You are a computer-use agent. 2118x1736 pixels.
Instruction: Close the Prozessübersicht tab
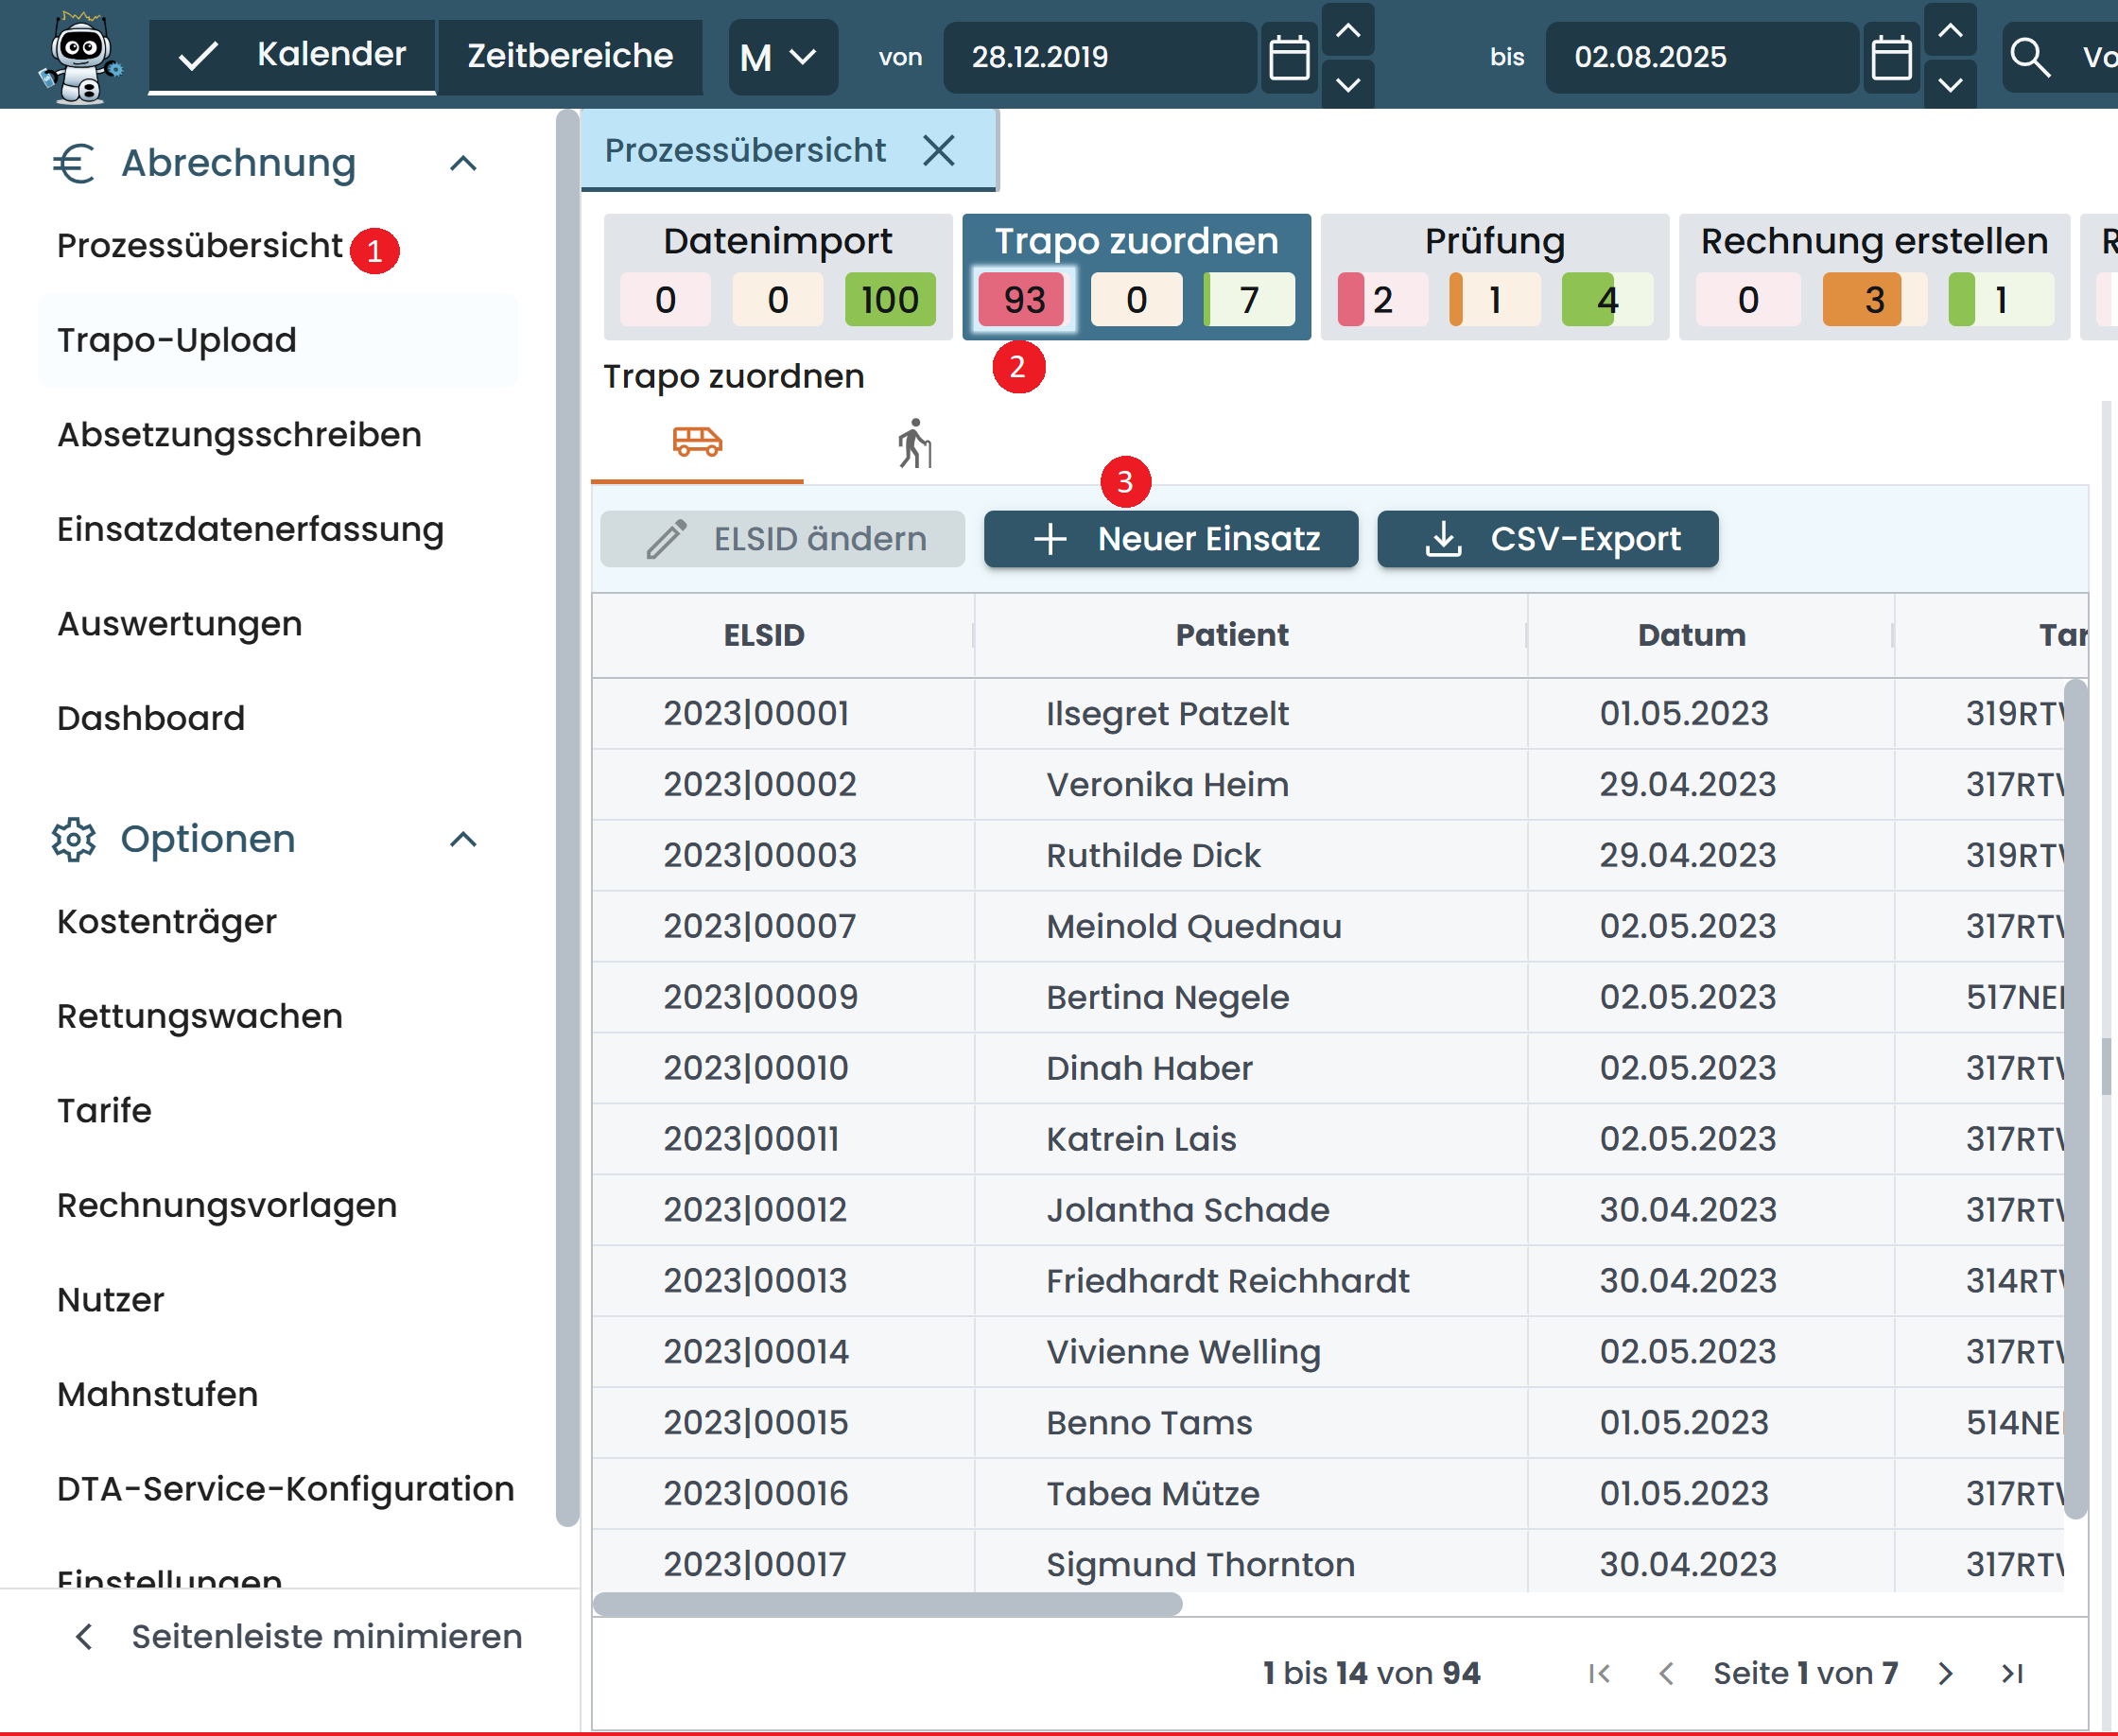click(939, 151)
